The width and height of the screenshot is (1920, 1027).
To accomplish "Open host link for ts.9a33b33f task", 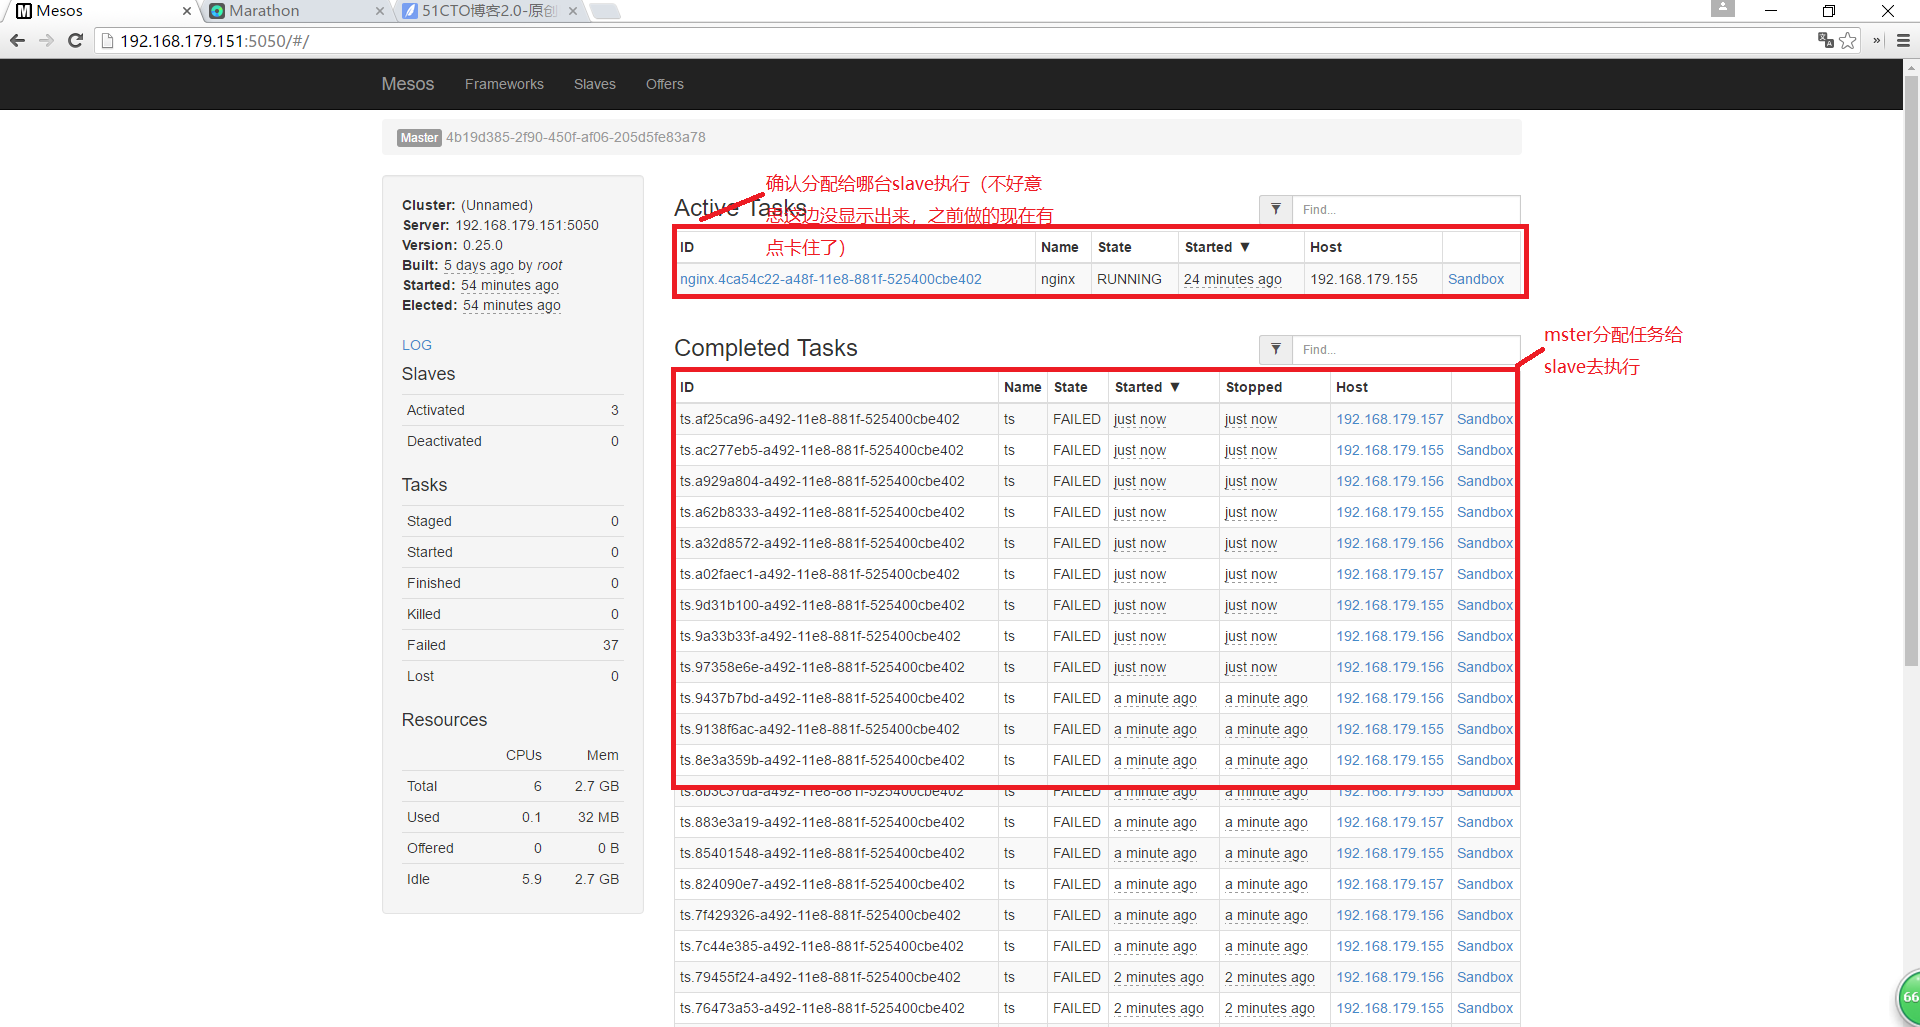I will click(1390, 636).
